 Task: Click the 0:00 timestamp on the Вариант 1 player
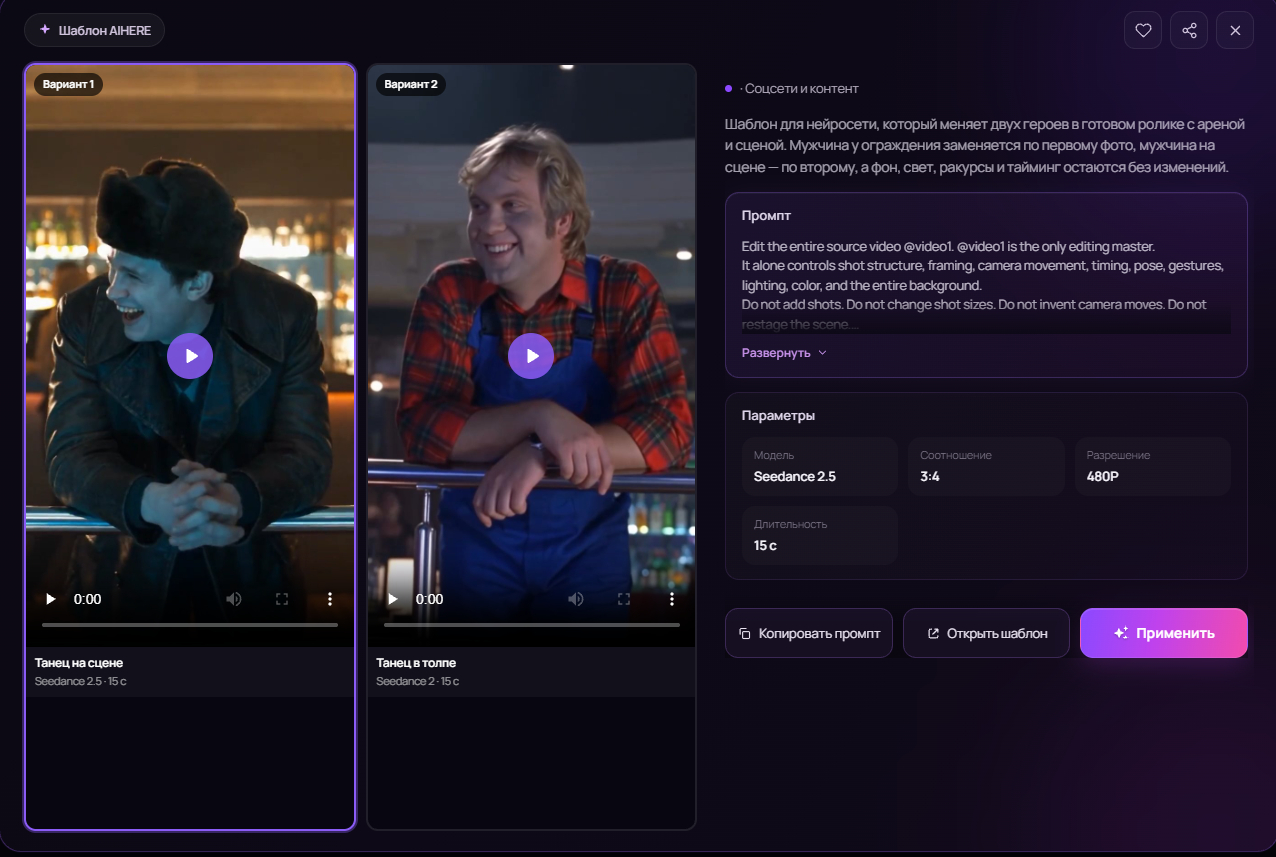coord(88,599)
